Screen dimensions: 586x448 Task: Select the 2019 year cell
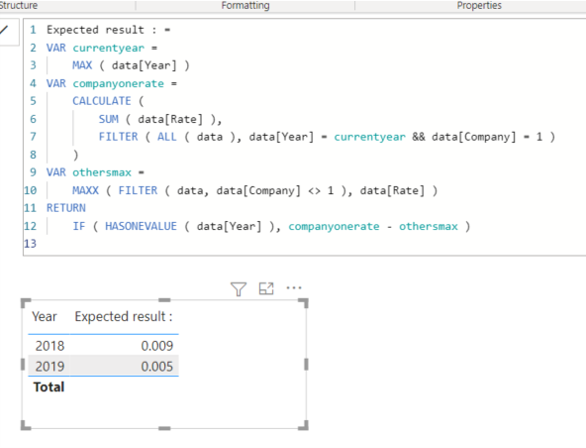coord(50,366)
